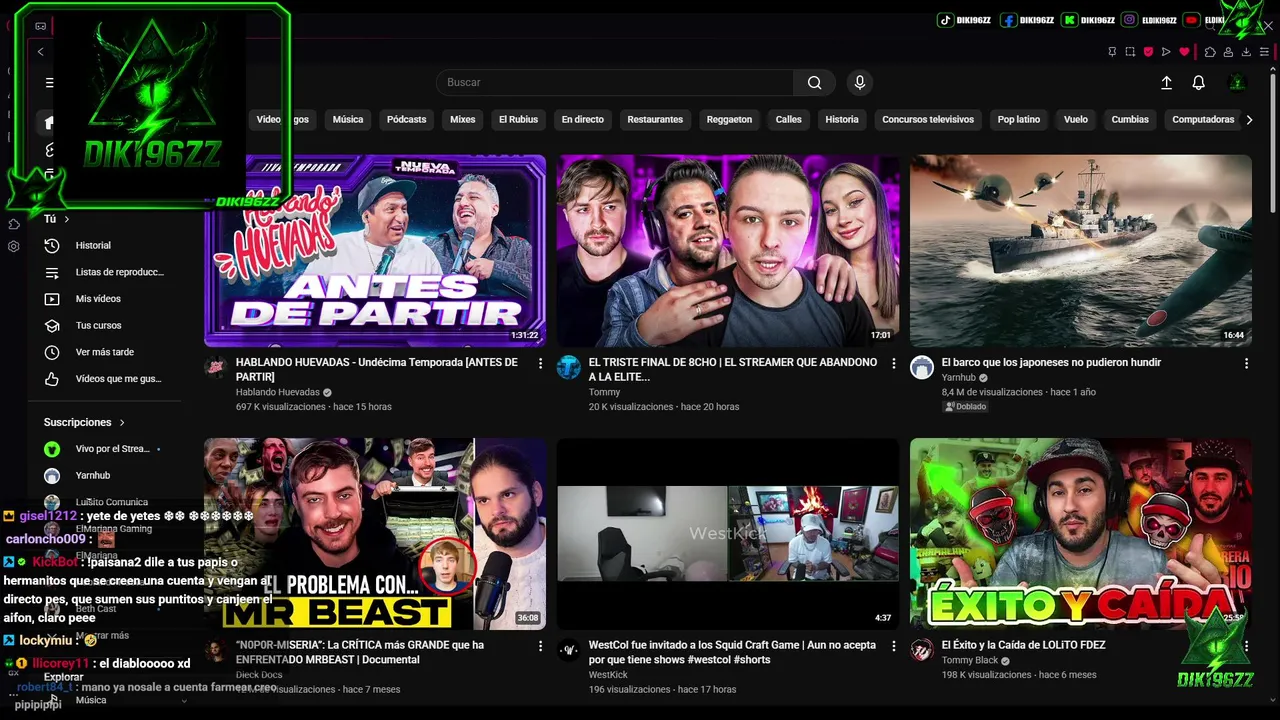Open title EL TRISTE FINAL DE 8CHO

pyautogui.click(x=733, y=369)
